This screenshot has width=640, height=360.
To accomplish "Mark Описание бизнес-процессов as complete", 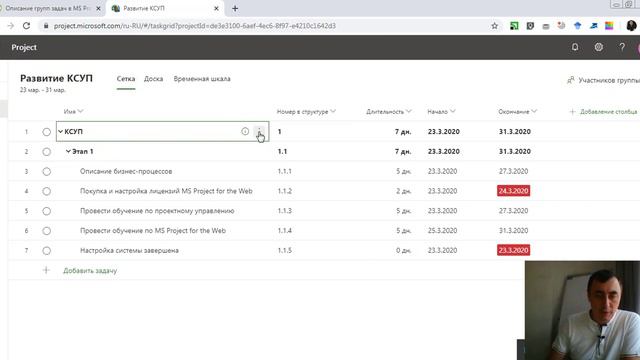I will tap(47, 171).
